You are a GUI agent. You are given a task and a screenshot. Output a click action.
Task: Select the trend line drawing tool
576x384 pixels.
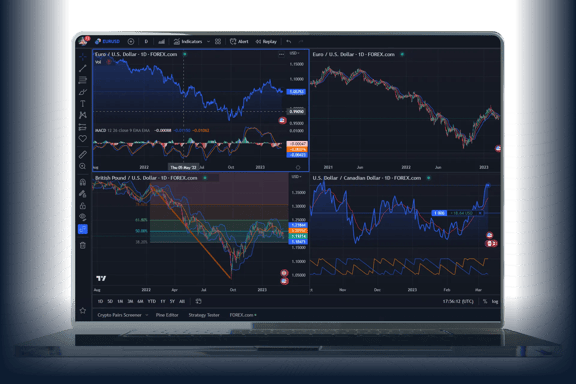83,68
